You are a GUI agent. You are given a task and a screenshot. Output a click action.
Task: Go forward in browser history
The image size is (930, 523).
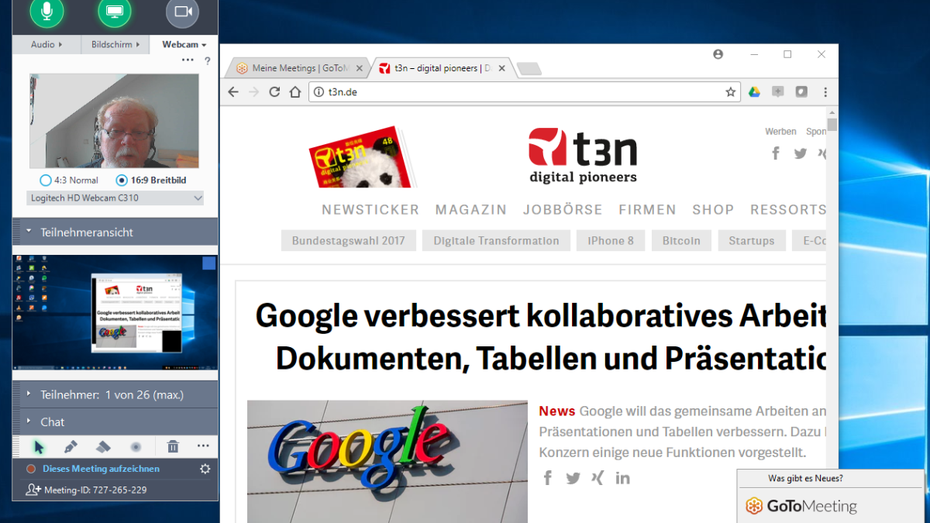tap(254, 92)
